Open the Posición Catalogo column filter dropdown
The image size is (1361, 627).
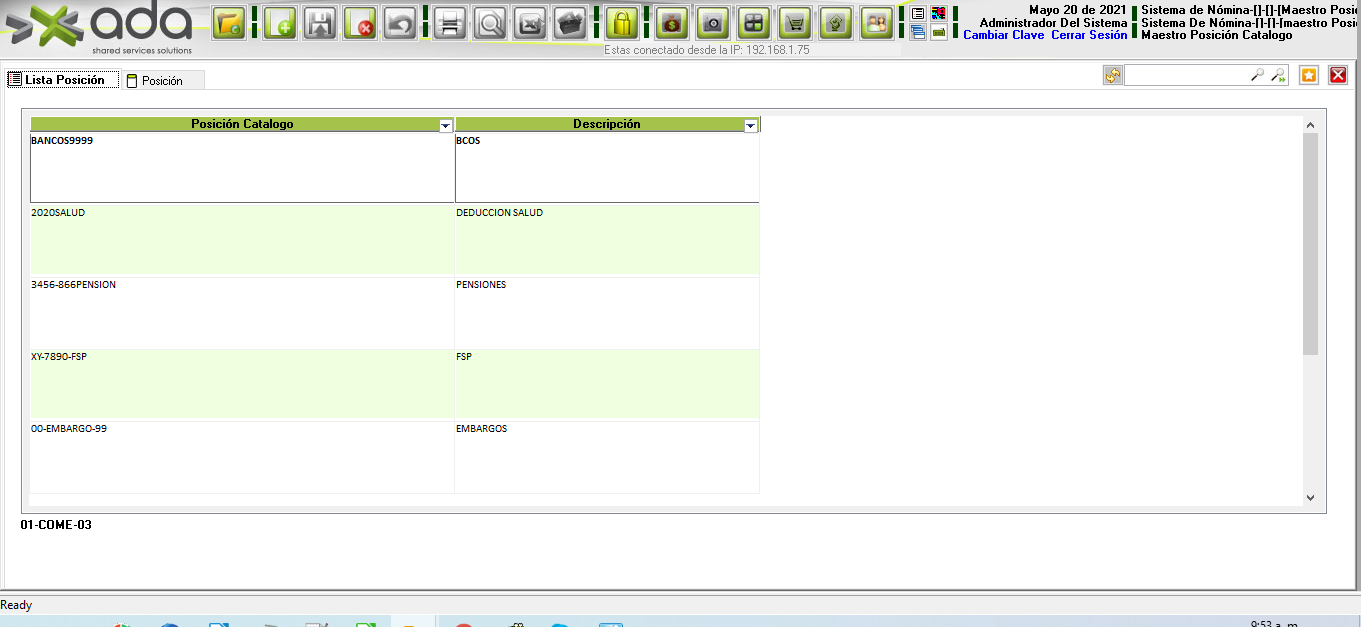(x=446, y=125)
